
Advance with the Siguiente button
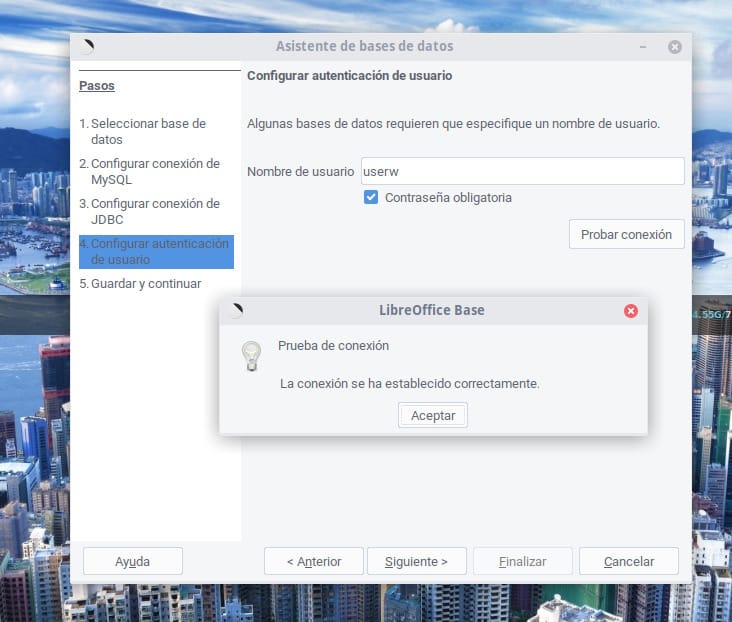pos(416,561)
